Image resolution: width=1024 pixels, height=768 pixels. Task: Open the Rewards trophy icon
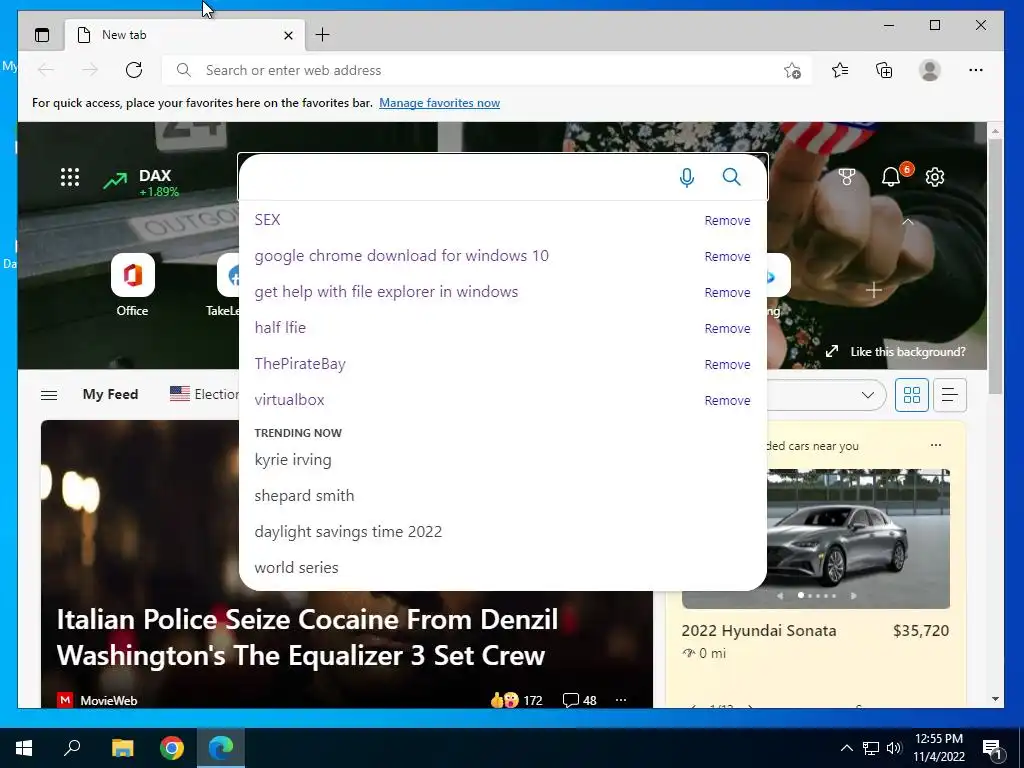(x=846, y=176)
